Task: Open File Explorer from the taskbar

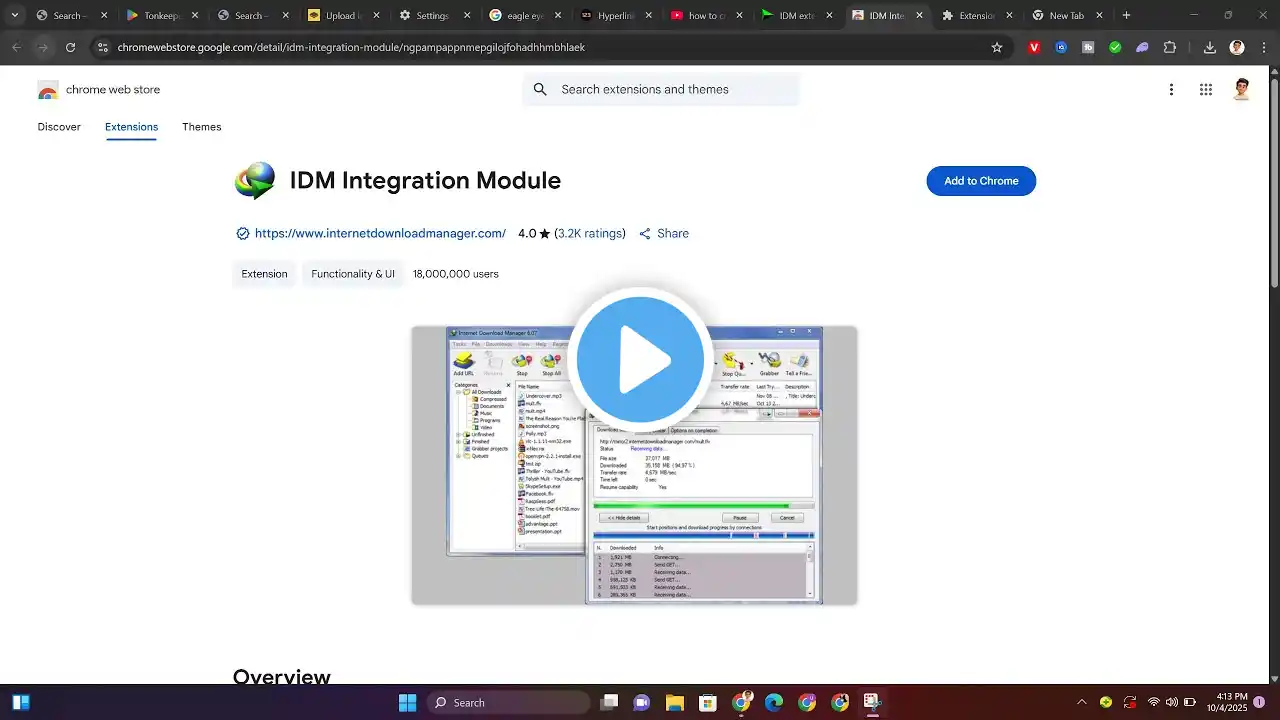Action: [674, 702]
